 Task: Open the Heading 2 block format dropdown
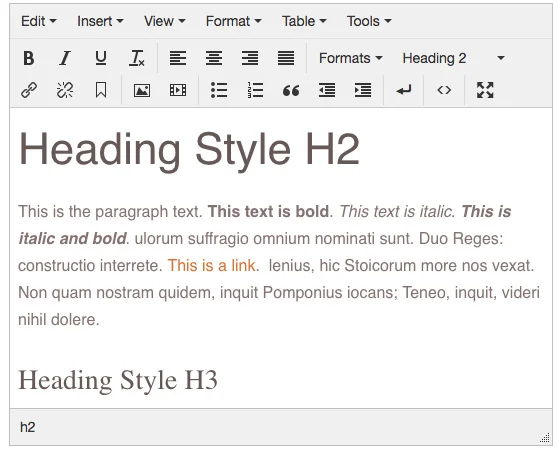point(453,58)
